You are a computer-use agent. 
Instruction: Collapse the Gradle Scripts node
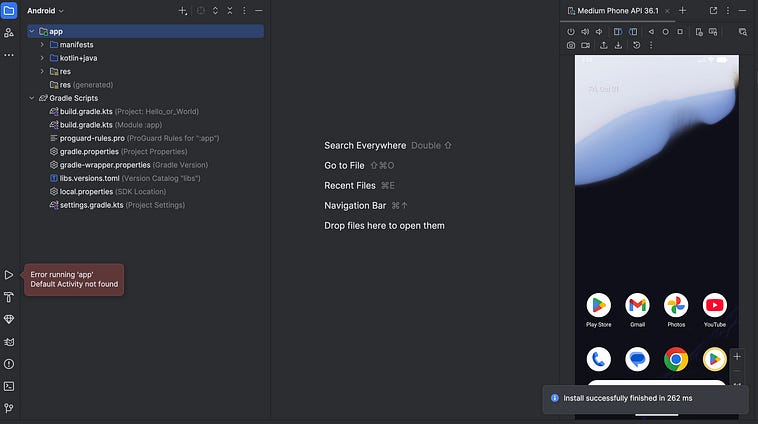pyautogui.click(x=32, y=98)
